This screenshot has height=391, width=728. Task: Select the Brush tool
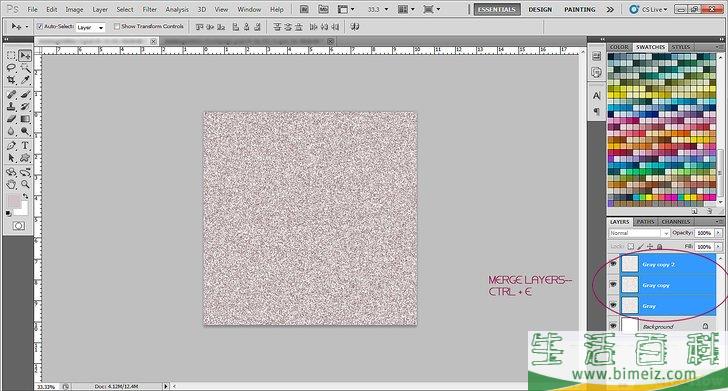point(25,95)
